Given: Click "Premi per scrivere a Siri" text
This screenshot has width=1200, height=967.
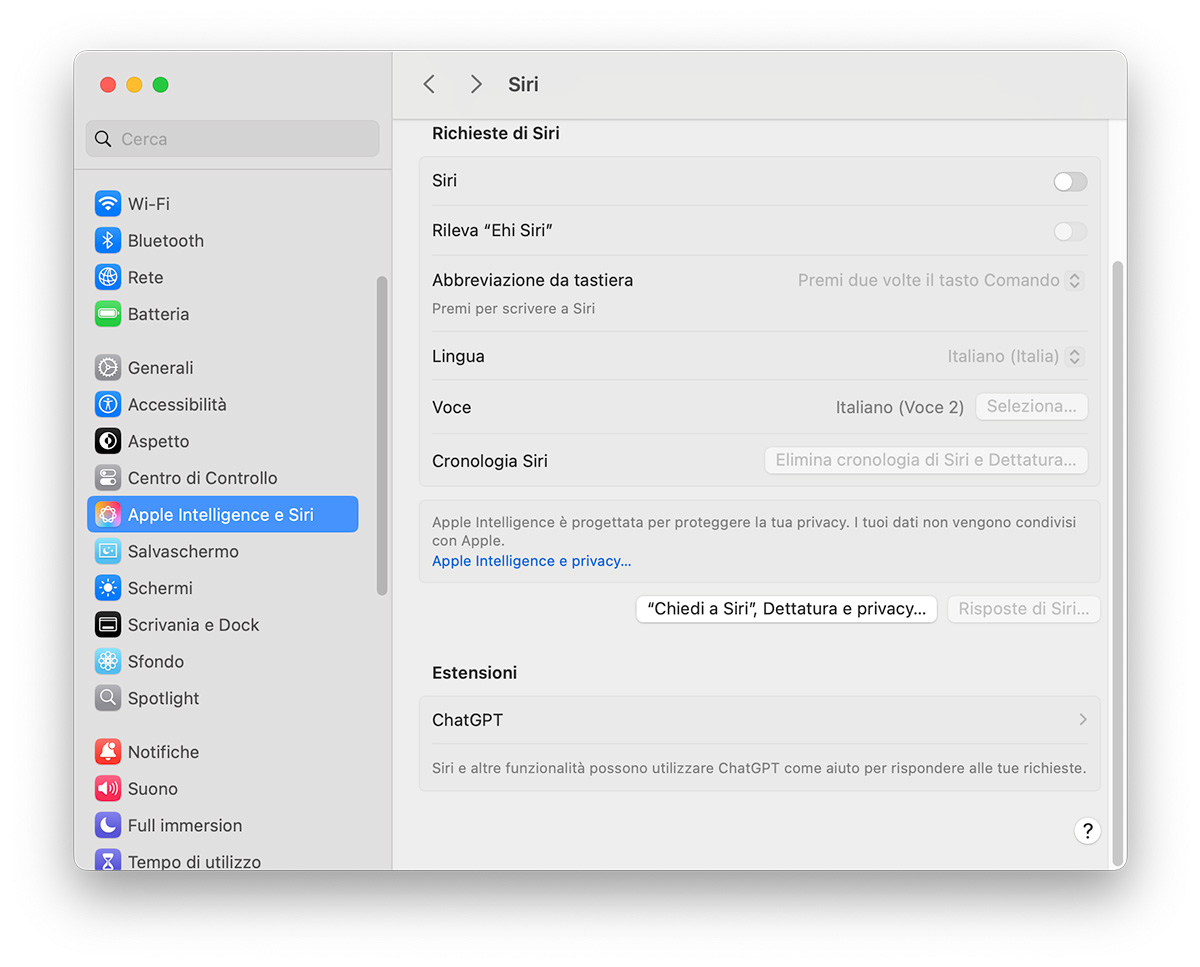Looking at the screenshot, I should (513, 309).
